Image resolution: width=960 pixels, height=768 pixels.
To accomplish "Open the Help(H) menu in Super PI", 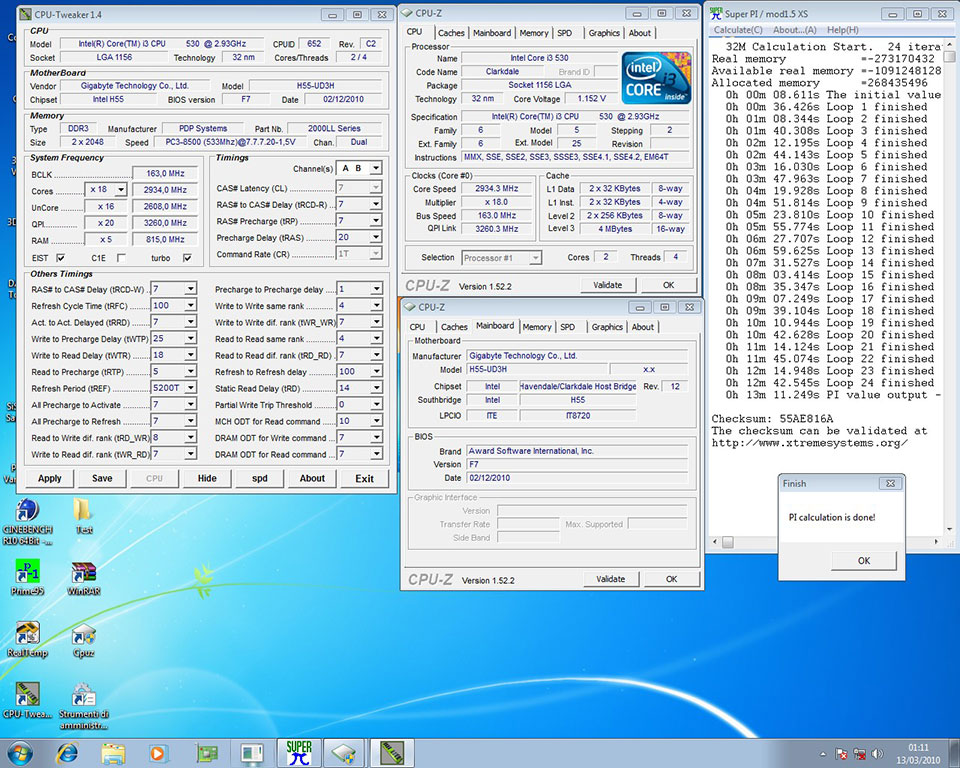I will pyautogui.click(x=842, y=30).
